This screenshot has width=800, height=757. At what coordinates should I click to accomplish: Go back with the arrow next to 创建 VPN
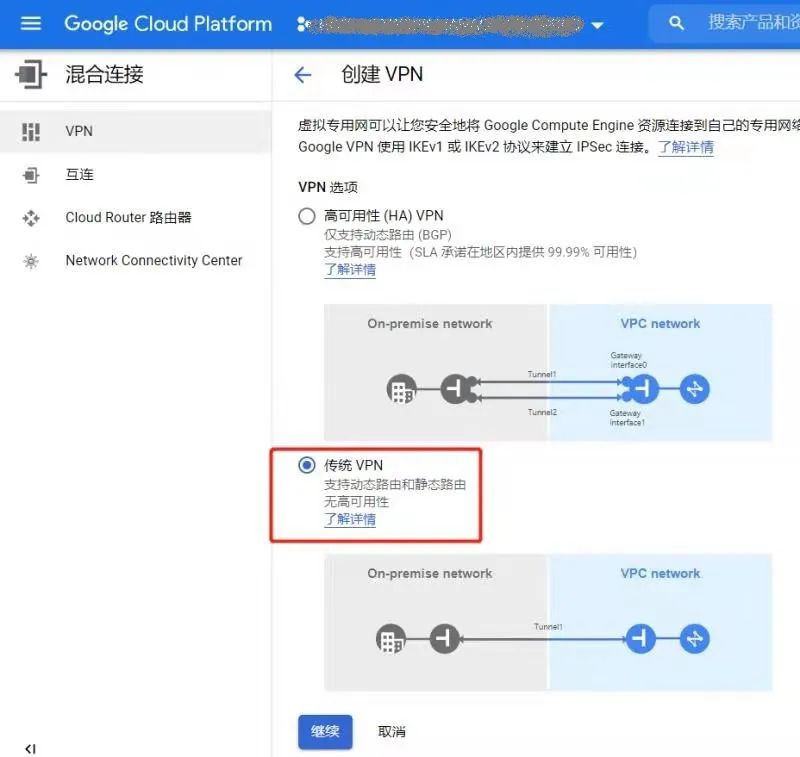[303, 75]
